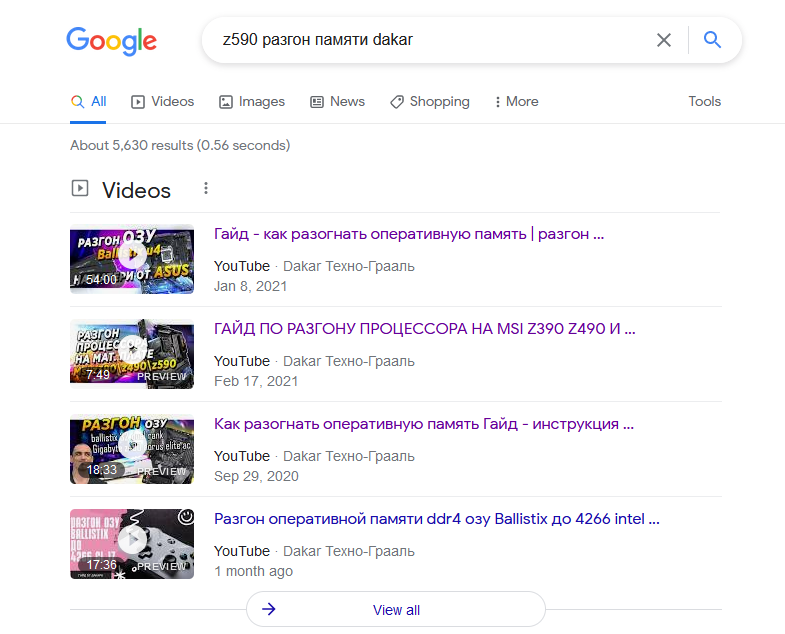Viewport: 785px width, 634px height.
Task: Switch to the Videos search tab
Action: click(x=162, y=102)
